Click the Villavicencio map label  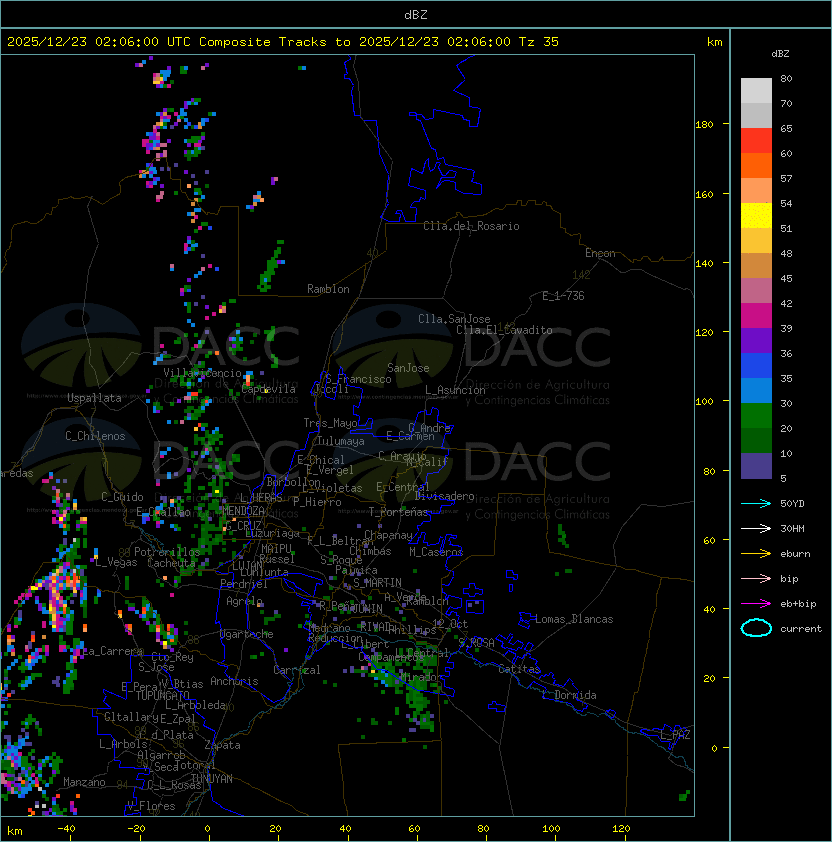click(x=202, y=373)
